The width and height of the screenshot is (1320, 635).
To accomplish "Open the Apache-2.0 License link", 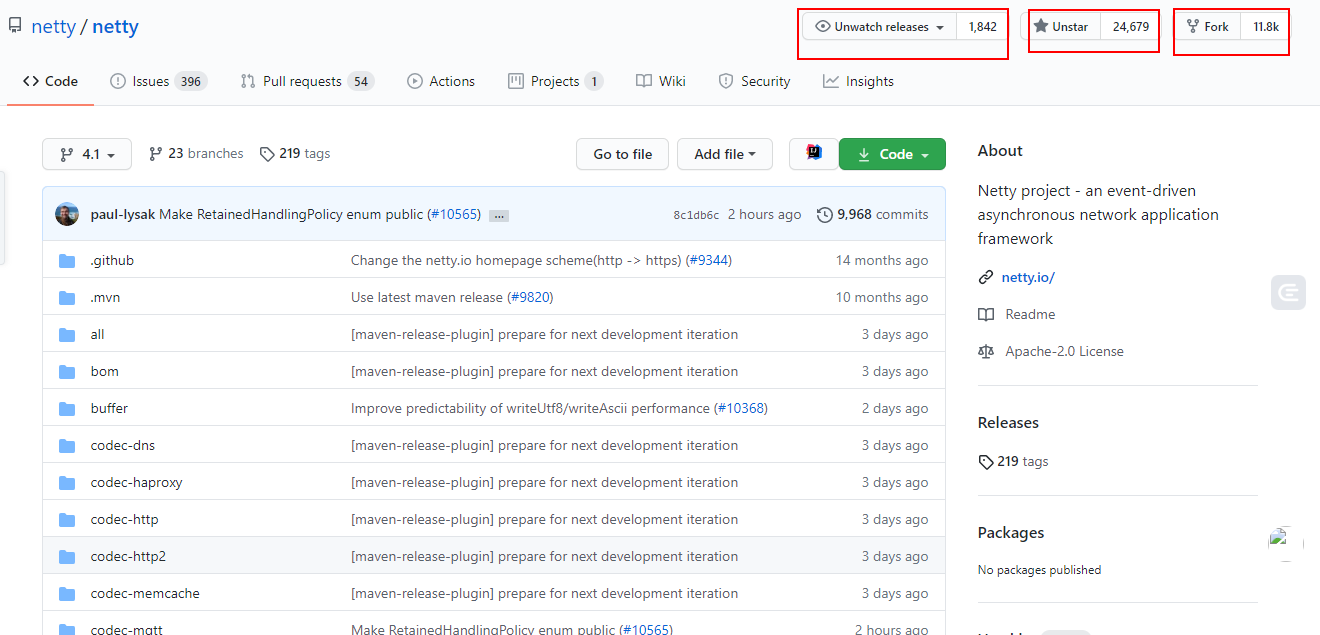I will pos(1064,351).
